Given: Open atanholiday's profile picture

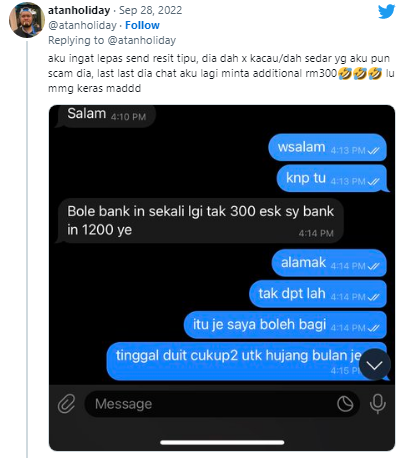Looking at the screenshot, I should click(27, 20).
